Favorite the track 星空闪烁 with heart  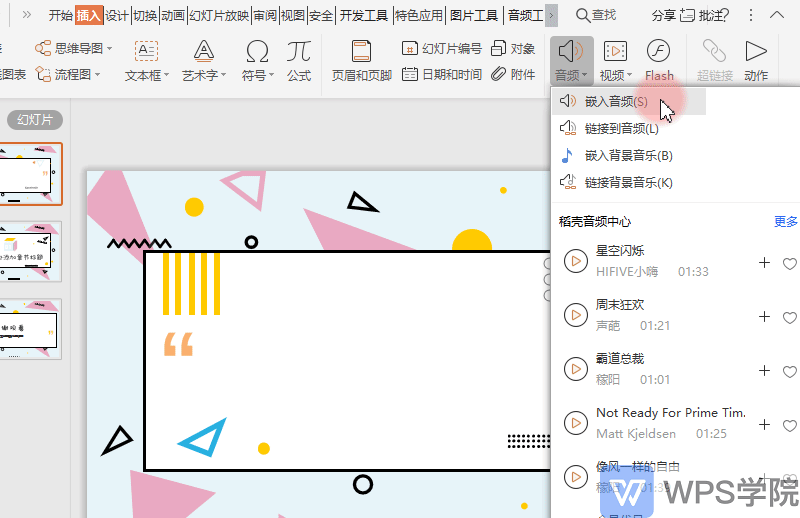pos(789,263)
